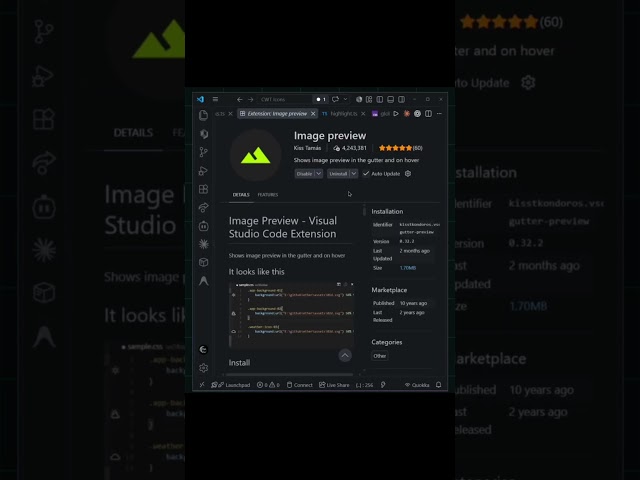Toggle the secondary side bar

[402, 99]
